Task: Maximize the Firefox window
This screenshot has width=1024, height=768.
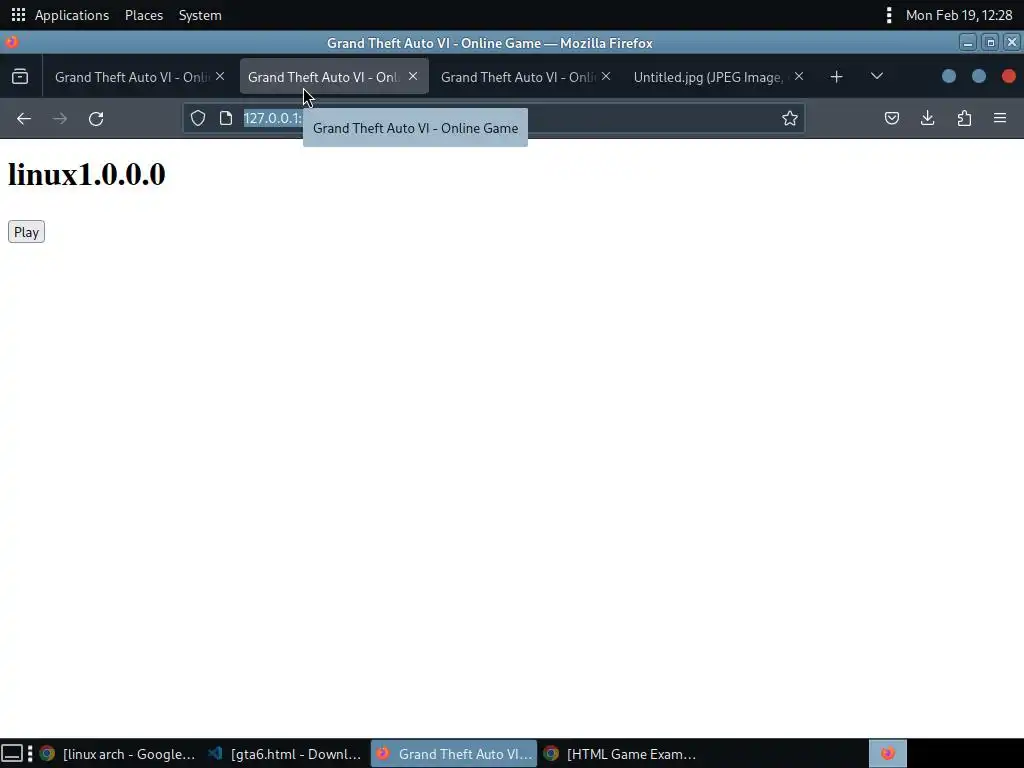Action: (990, 42)
